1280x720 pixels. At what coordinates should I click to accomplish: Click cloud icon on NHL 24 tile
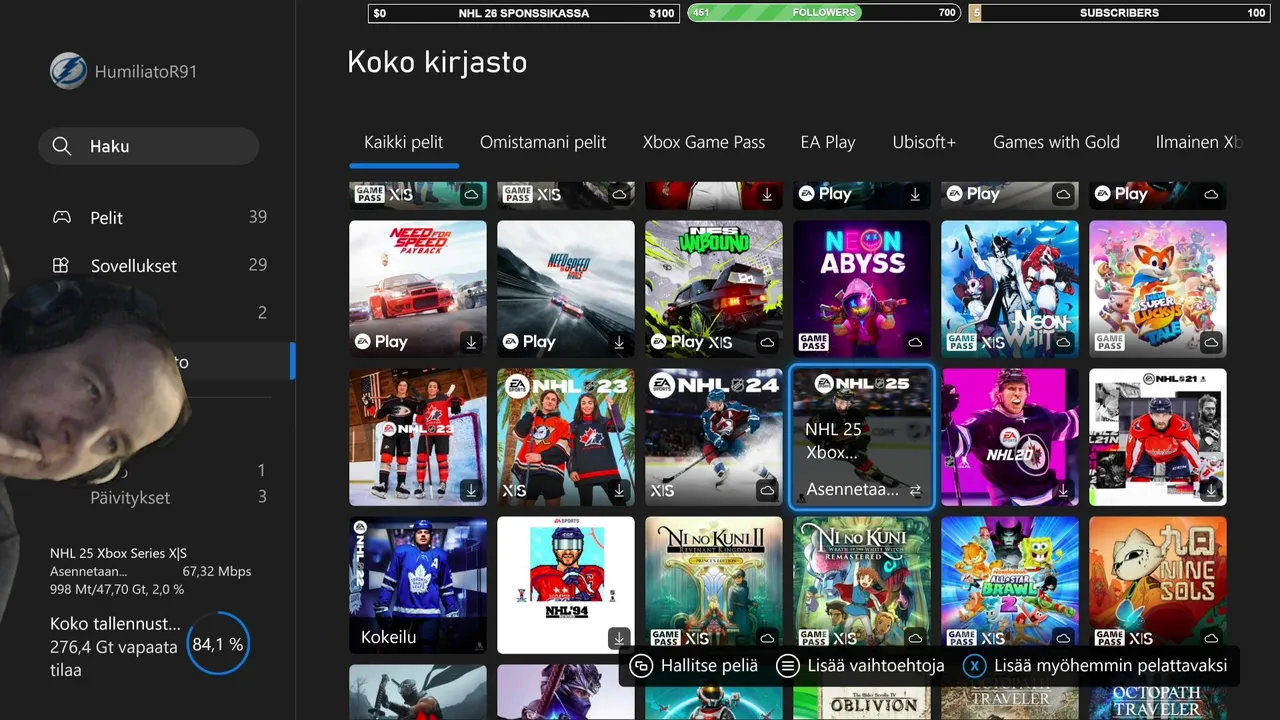767,490
